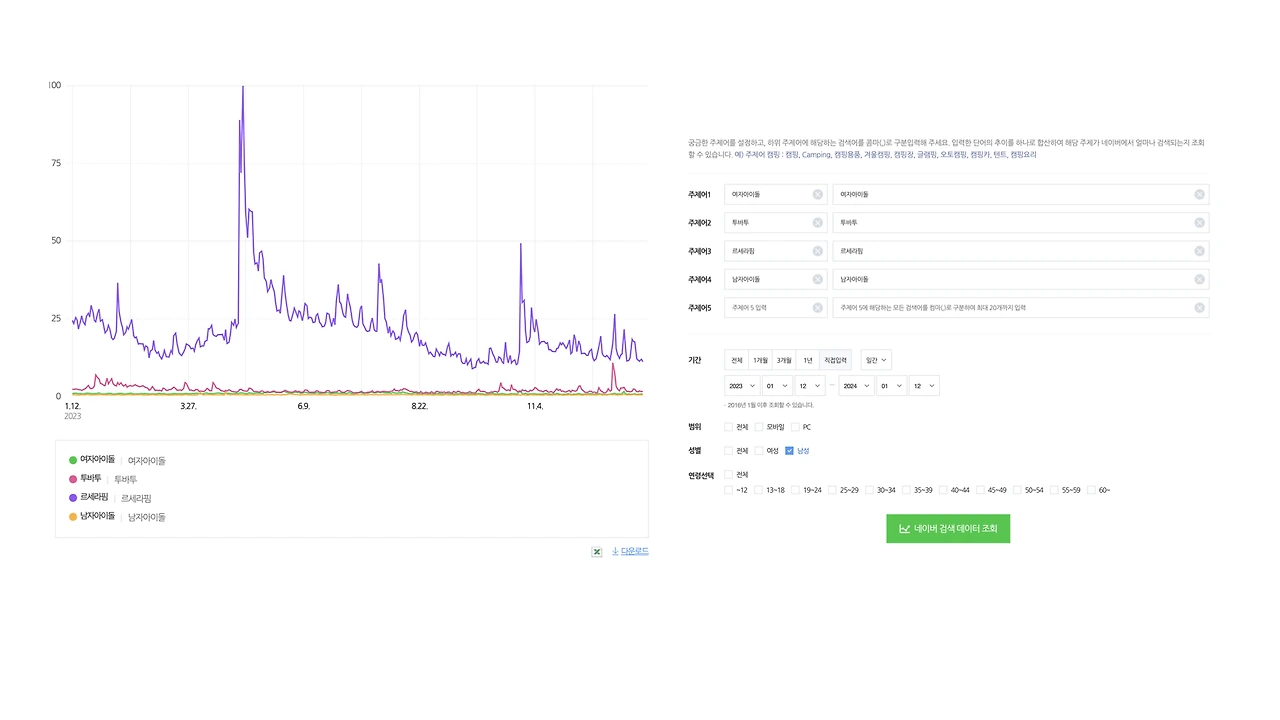This screenshot has width=1280, height=720.
Task: Click the chart icon on green search button
Action: click(904, 529)
